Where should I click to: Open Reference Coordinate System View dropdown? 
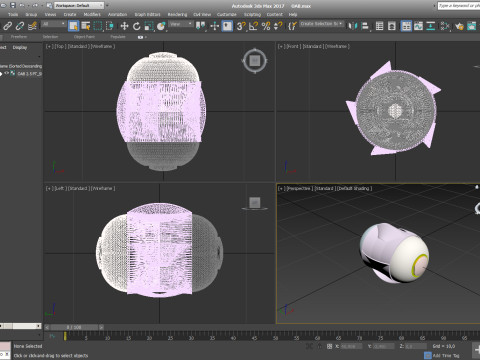(x=181, y=24)
